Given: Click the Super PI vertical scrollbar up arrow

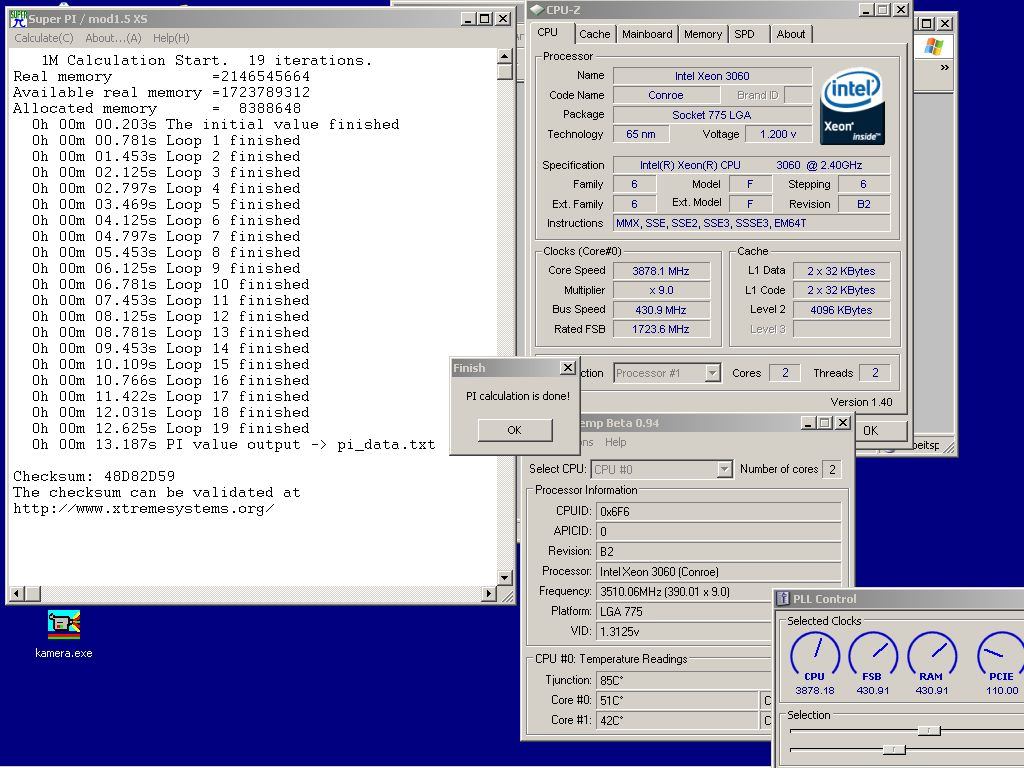Looking at the screenshot, I should coord(504,56).
